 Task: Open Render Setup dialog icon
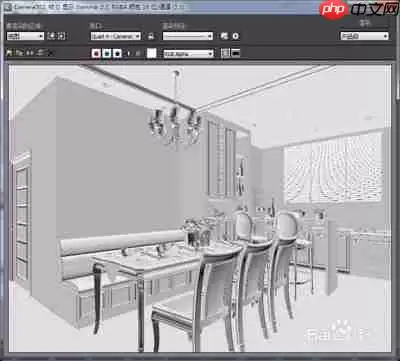tap(225, 36)
